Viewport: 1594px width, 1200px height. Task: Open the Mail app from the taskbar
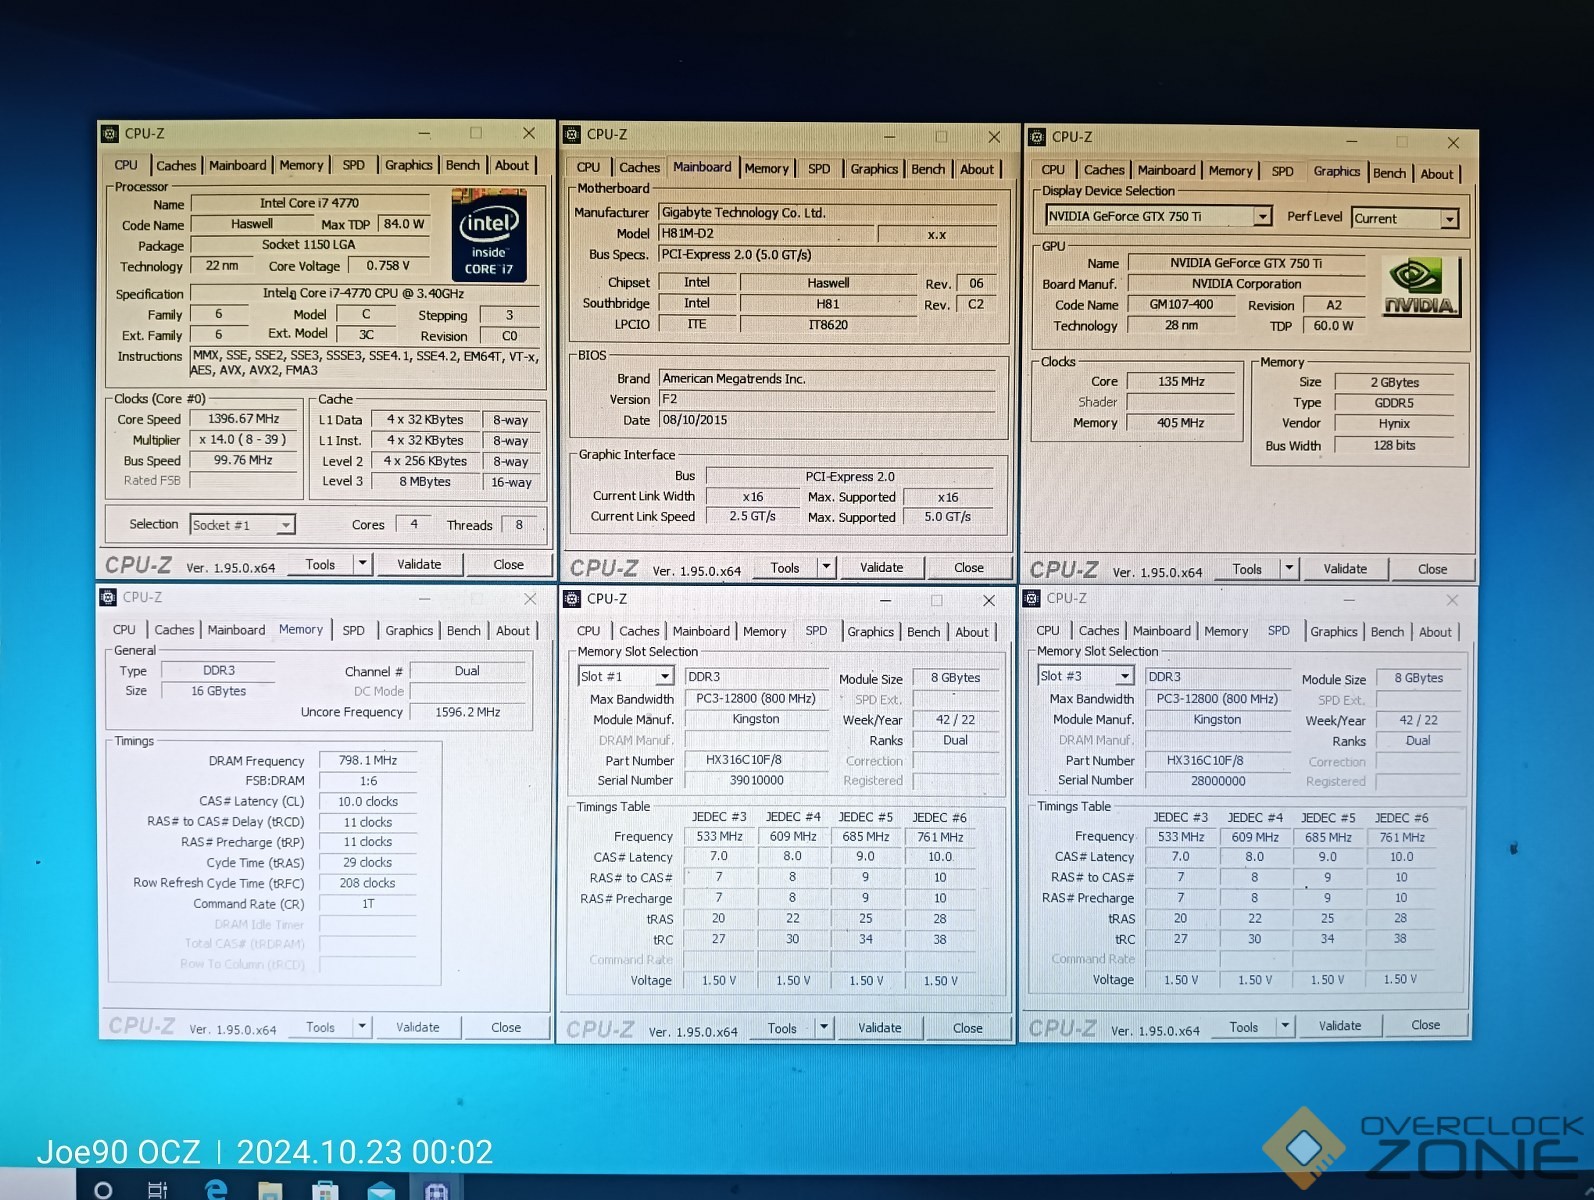pos(380,1189)
